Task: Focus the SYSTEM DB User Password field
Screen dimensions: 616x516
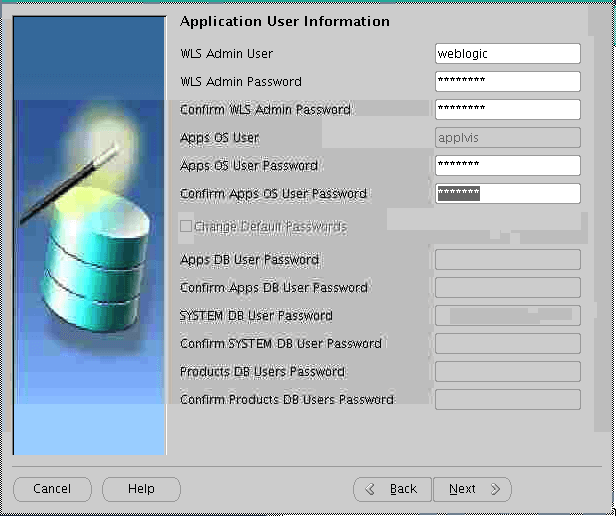Action: coord(507,316)
